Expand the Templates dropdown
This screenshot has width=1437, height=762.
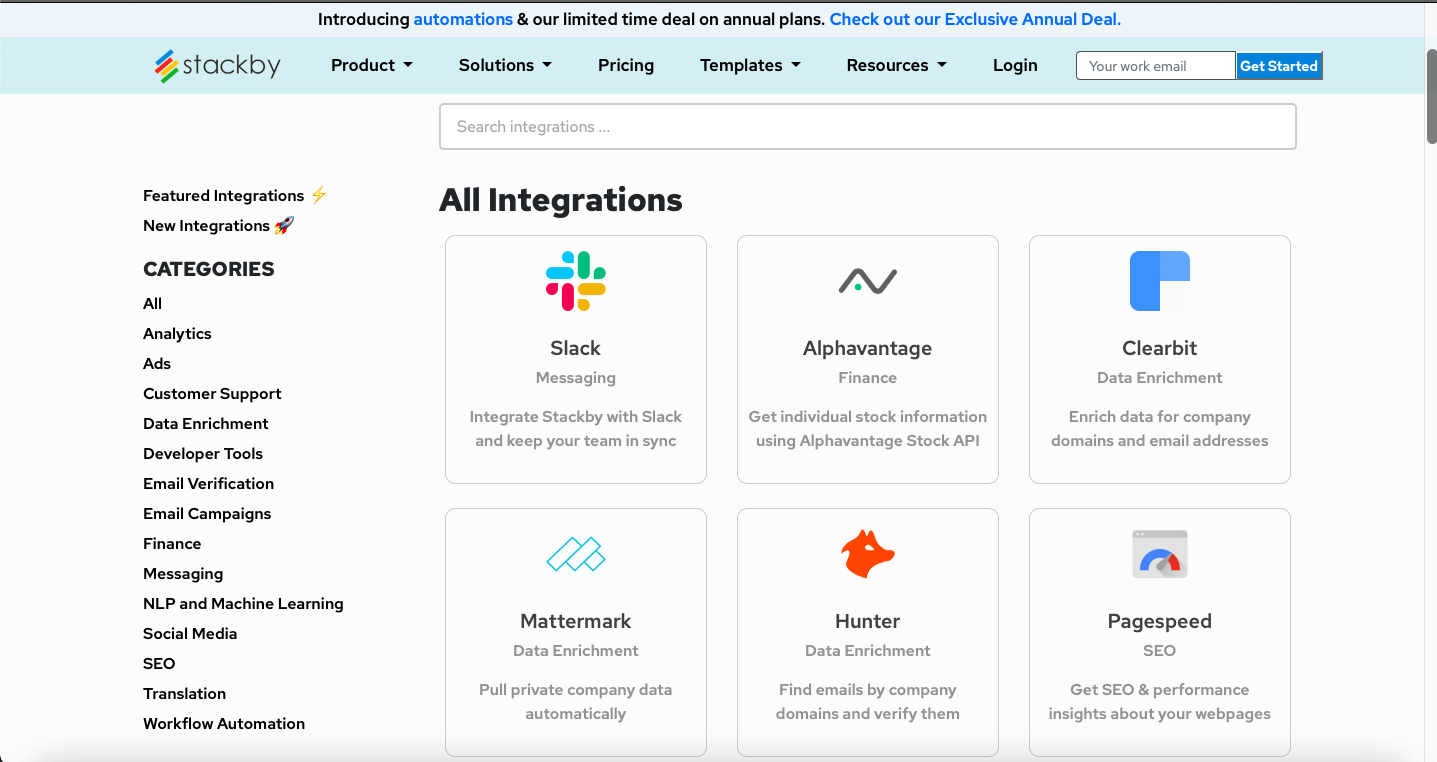tap(750, 65)
